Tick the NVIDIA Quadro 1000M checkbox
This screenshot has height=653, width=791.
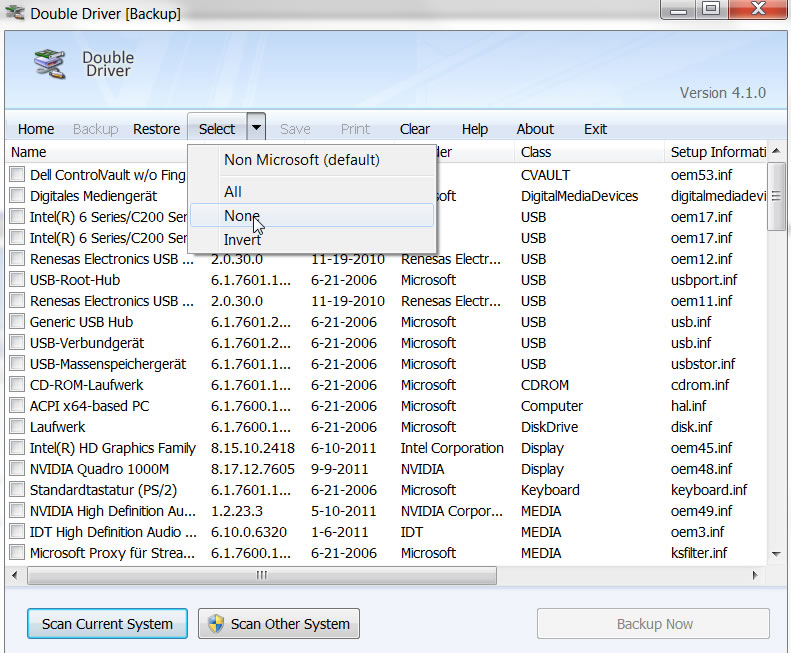tap(17, 469)
